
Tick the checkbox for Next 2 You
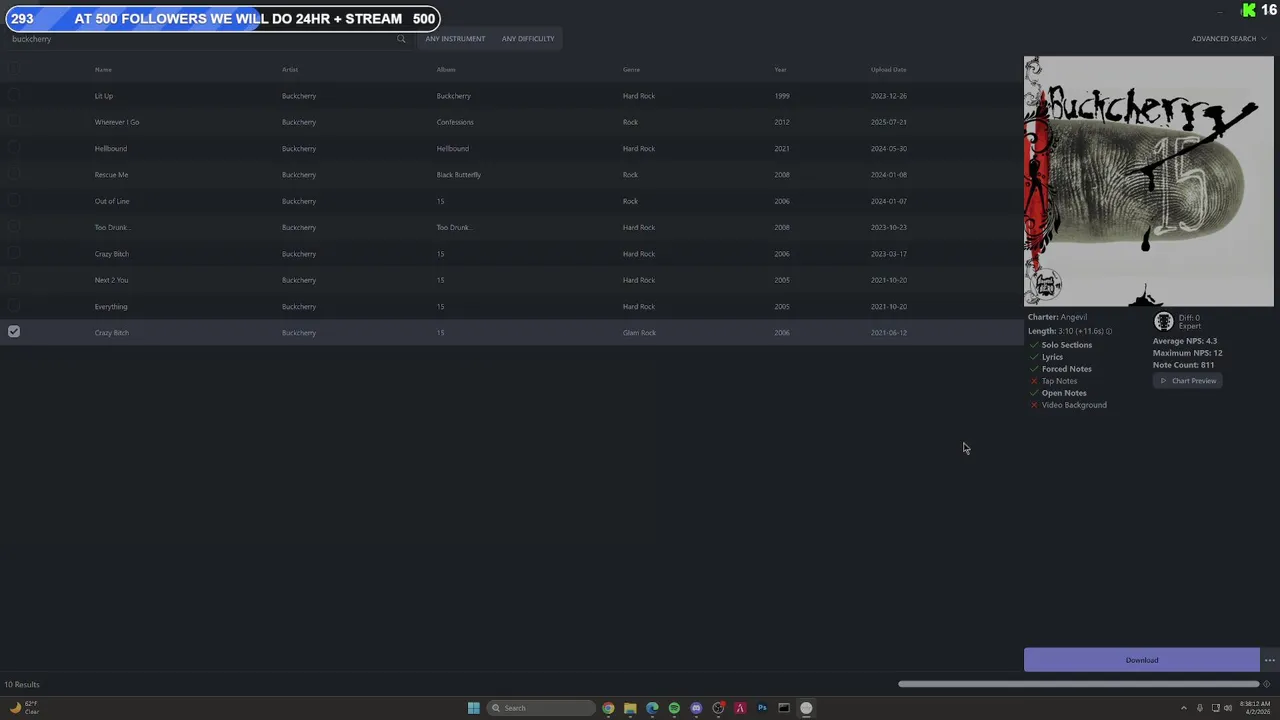tap(14, 279)
